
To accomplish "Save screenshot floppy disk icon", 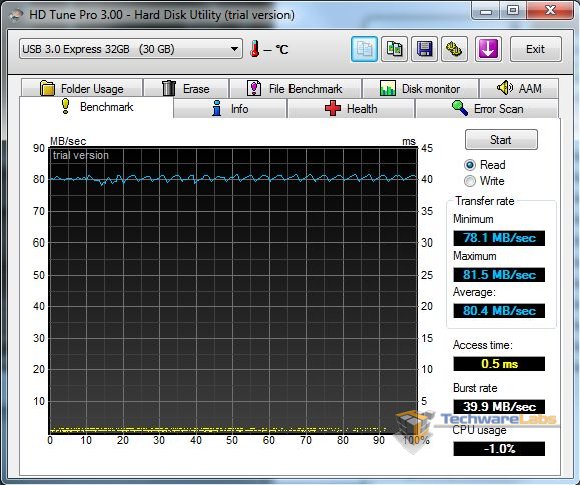I will coord(425,49).
